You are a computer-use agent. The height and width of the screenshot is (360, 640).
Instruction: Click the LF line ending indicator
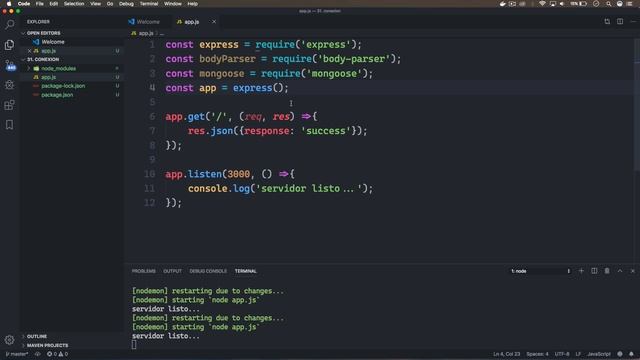coord(578,354)
